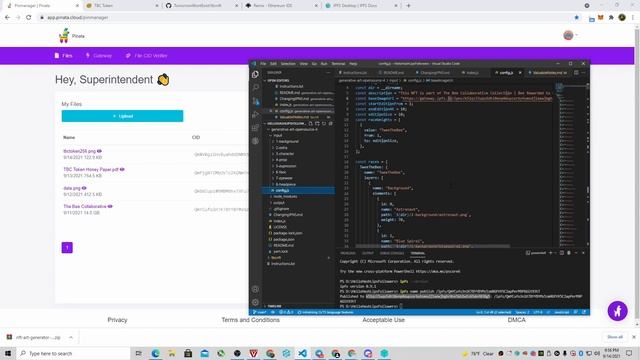This screenshot has width=640, height=360.
Task: Open the Privacy footer link
Action: tap(117, 320)
